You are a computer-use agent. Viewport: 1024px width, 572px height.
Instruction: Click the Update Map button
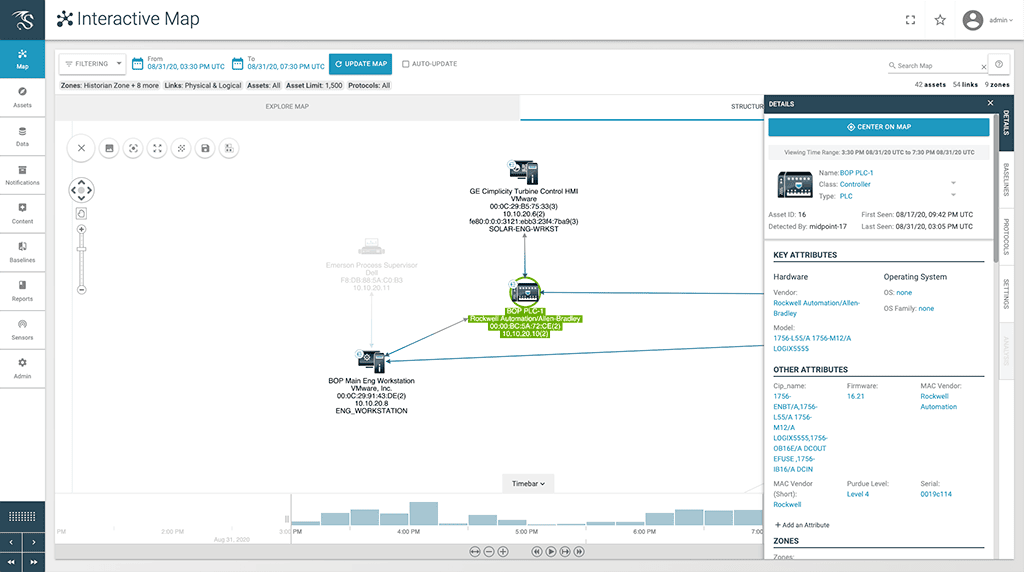[360, 64]
